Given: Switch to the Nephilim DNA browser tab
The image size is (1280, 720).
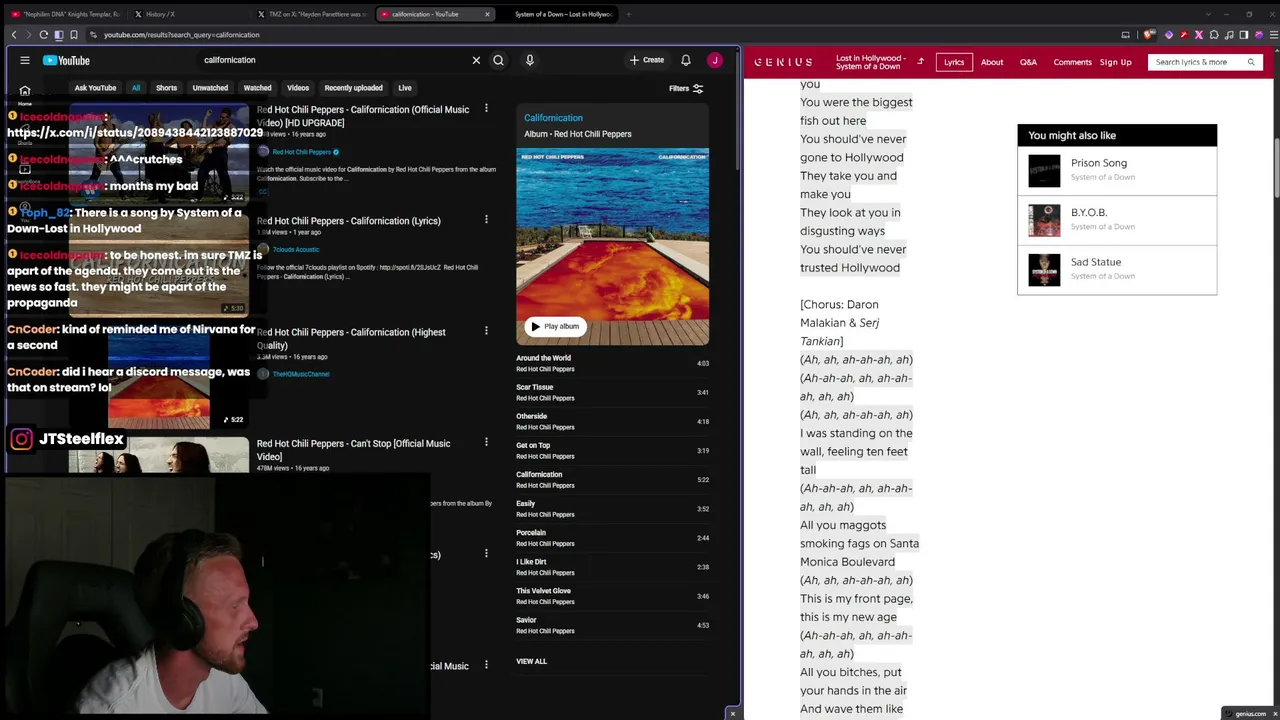Looking at the screenshot, I should (x=65, y=14).
